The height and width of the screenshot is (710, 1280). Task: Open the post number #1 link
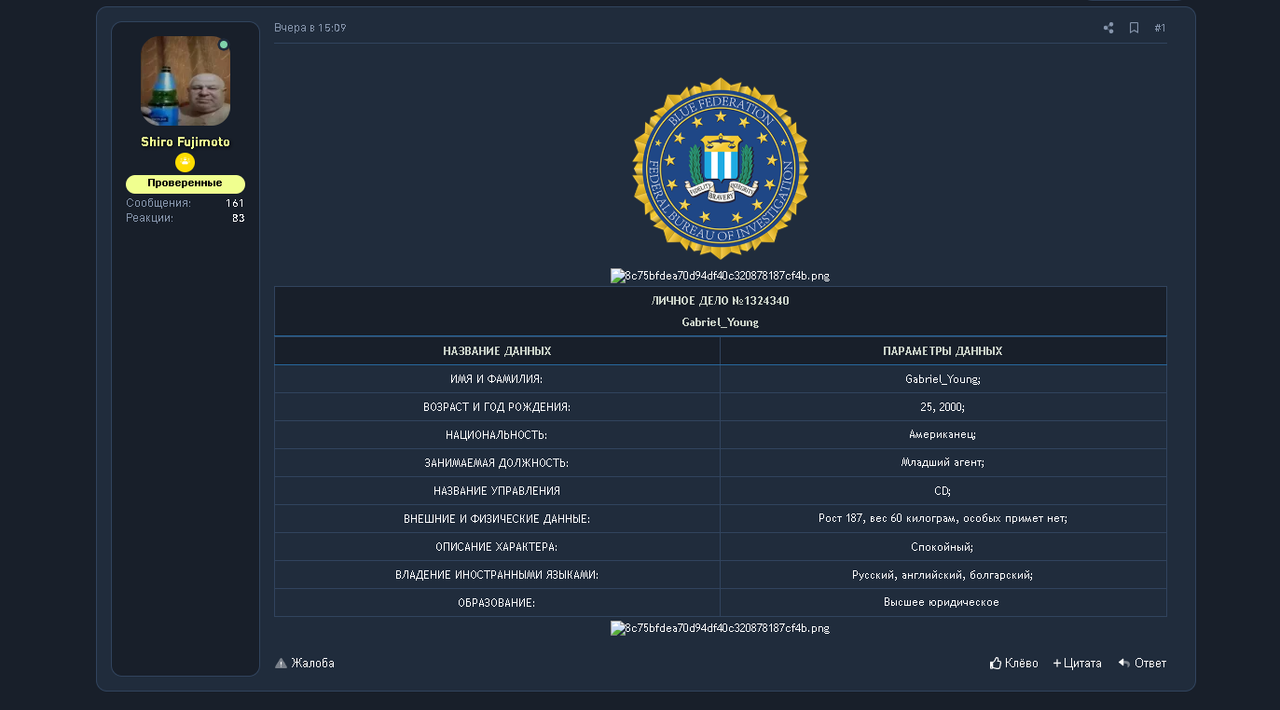(x=1160, y=28)
